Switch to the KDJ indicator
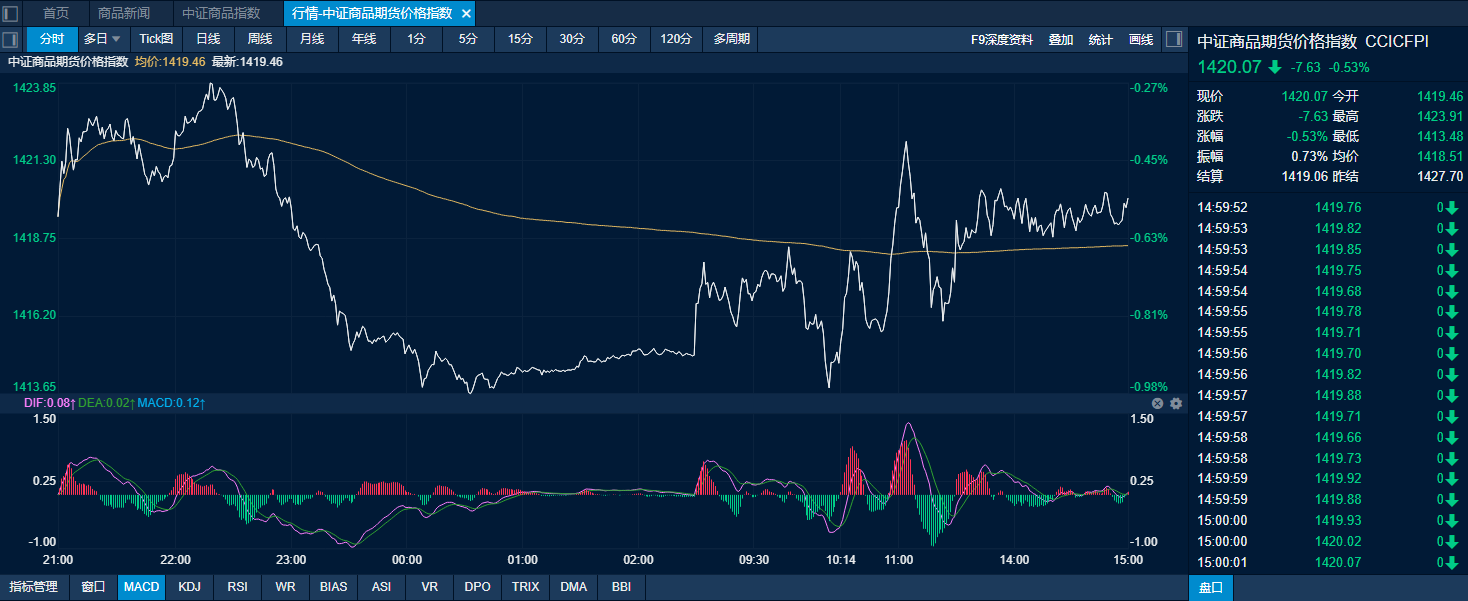Viewport: 1468px width, 601px height. [x=189, y=587]
